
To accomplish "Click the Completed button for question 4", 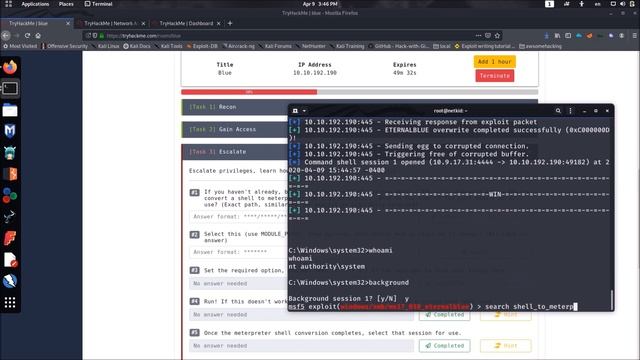I will 444,315.
